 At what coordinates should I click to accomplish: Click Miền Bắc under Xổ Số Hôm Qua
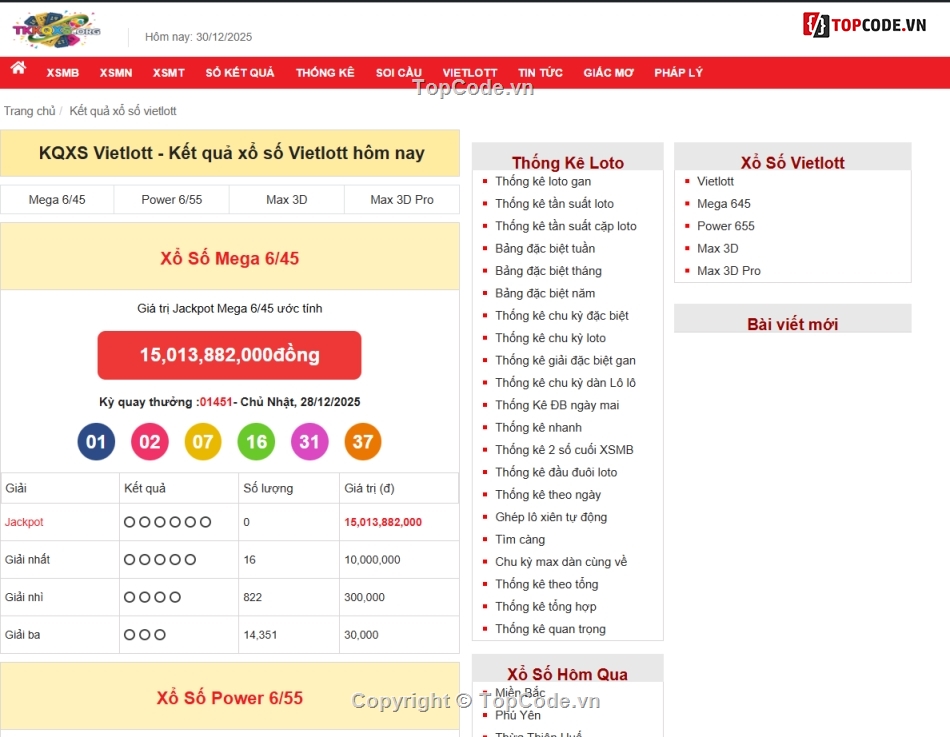point(518,692)
